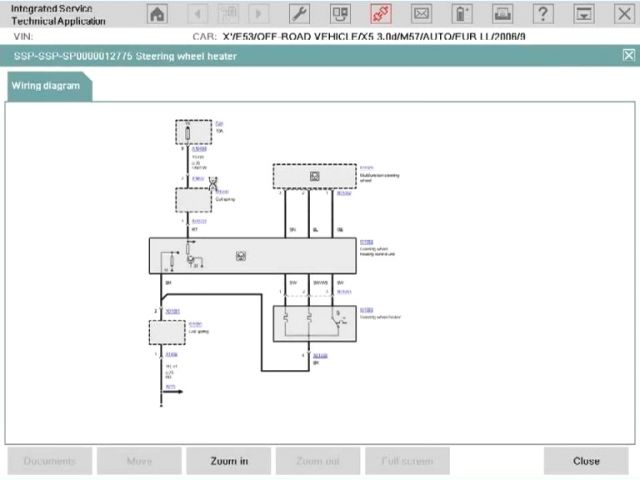Viewport: 640px width, 480px height.
Task: Open the envelope message icon
Action: pyautogui.click(x=421, y=14)
